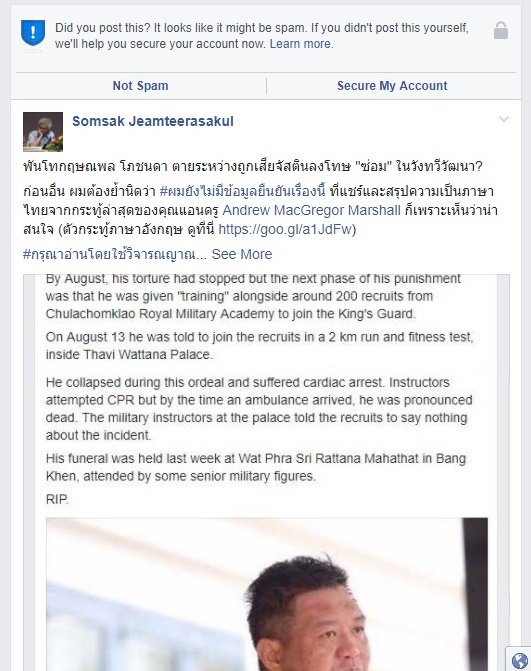
Task: Select the hashtag #ผมยังไม่มีข้อมูลยืนยันเรื่องนี้
Action: point(242,191)
